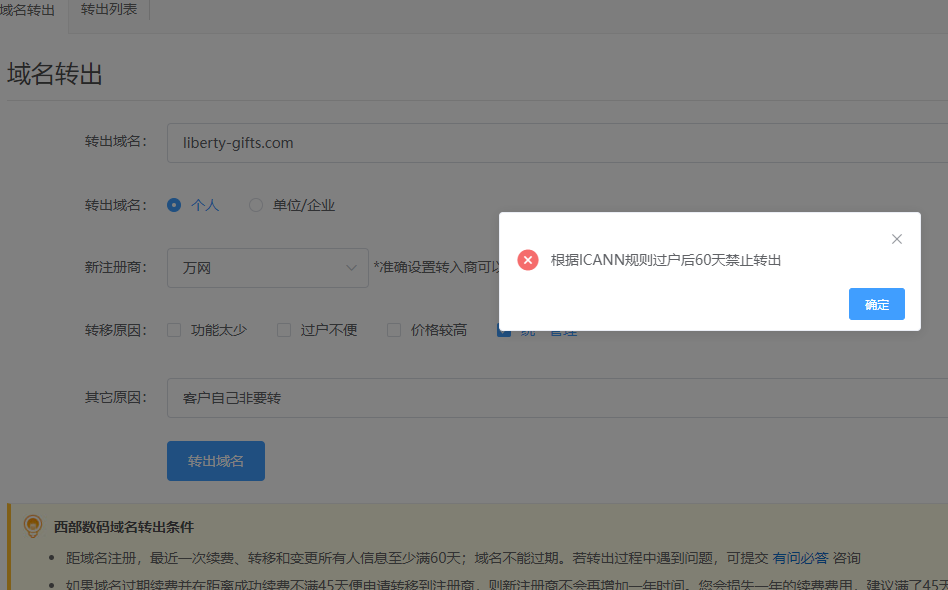Select the 个人 radio option
This screenshot has height=590, width=948.
(174, 205)
